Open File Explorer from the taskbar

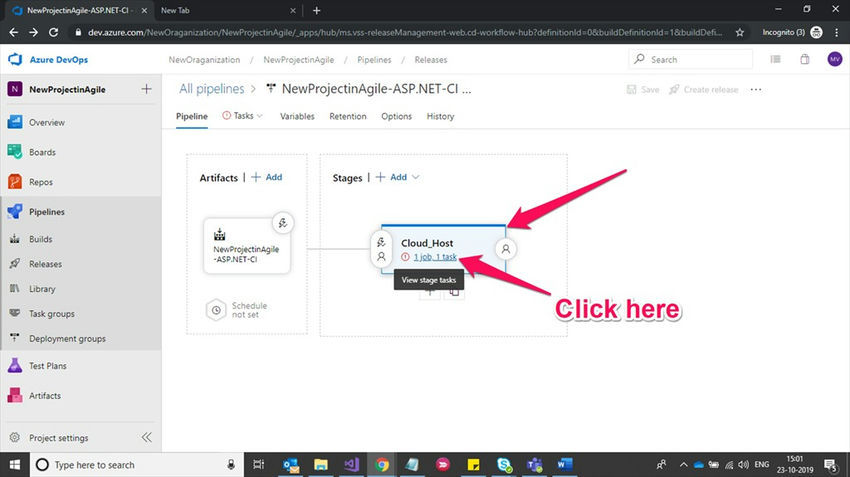(x=321, y=465)
